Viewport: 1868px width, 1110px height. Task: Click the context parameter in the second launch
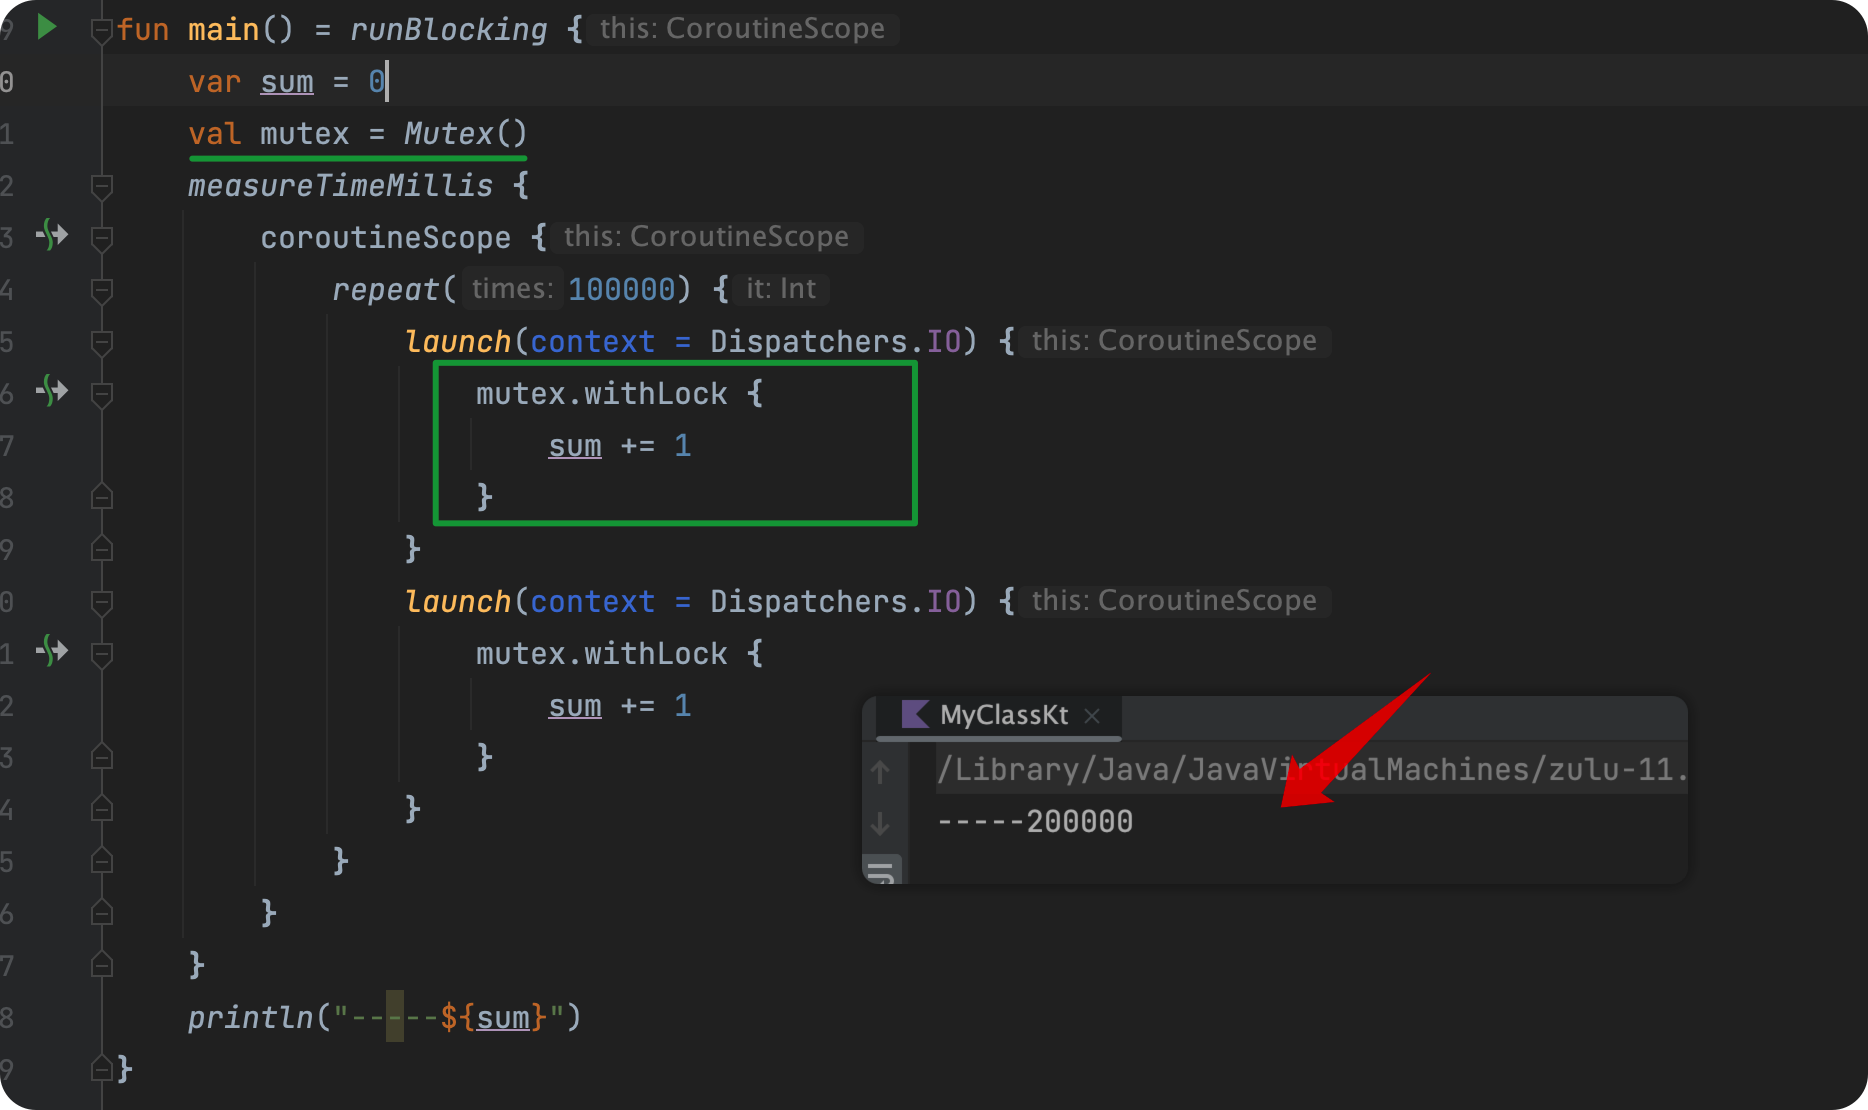tap(592, 601)
